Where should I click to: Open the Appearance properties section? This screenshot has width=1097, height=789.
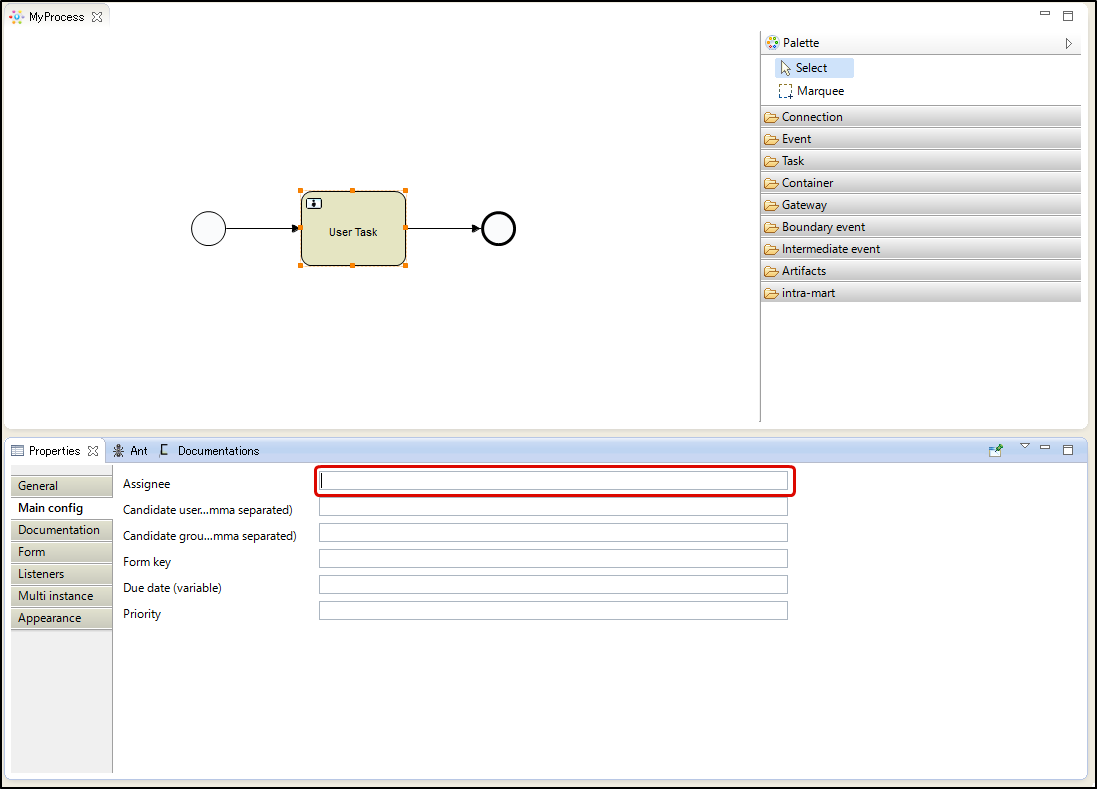click(62, 618)
